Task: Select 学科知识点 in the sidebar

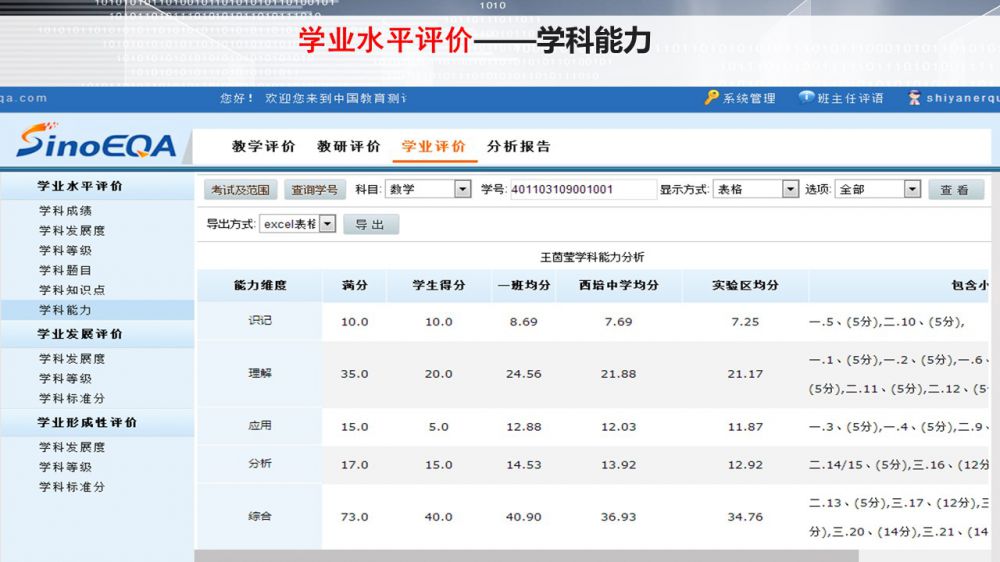Action: click(x=72, y=290)
